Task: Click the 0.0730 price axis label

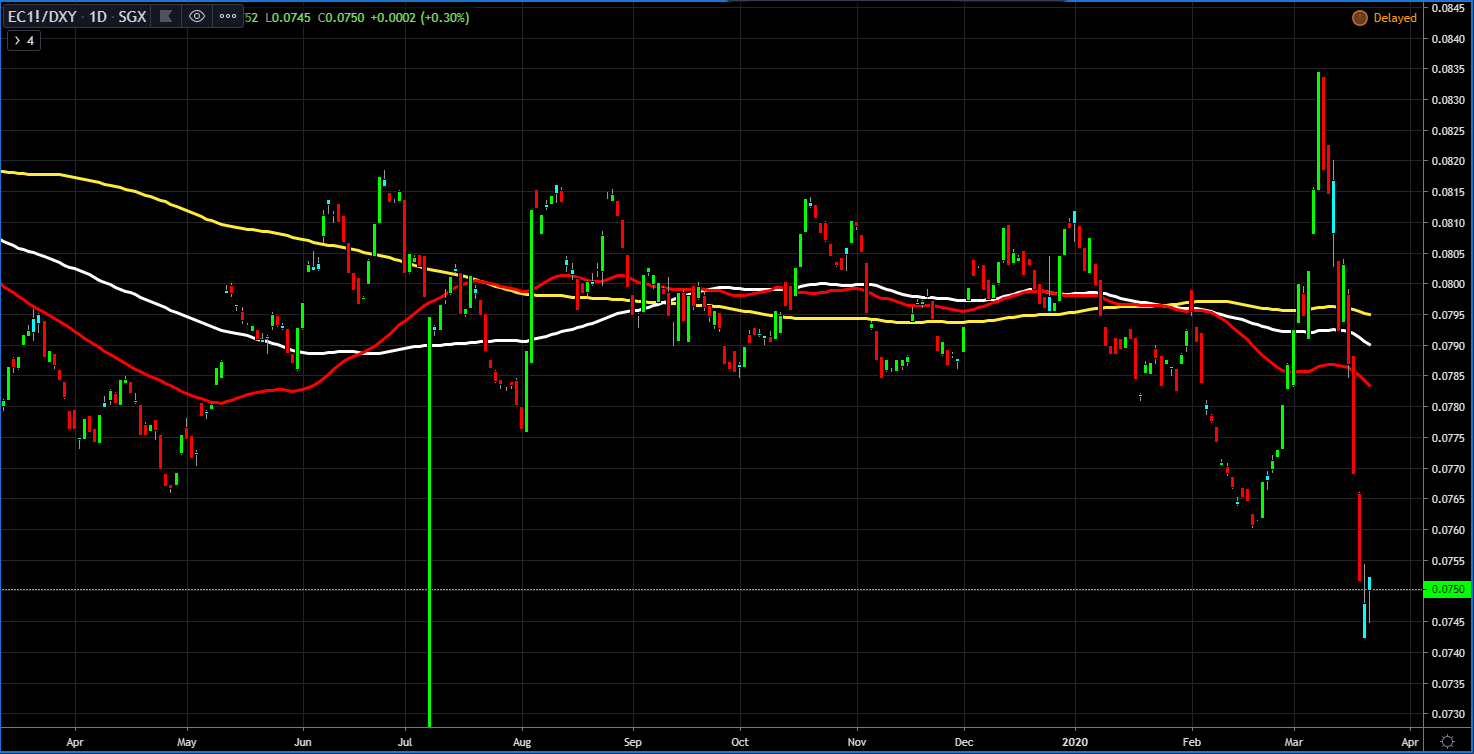Action: 1450,714
